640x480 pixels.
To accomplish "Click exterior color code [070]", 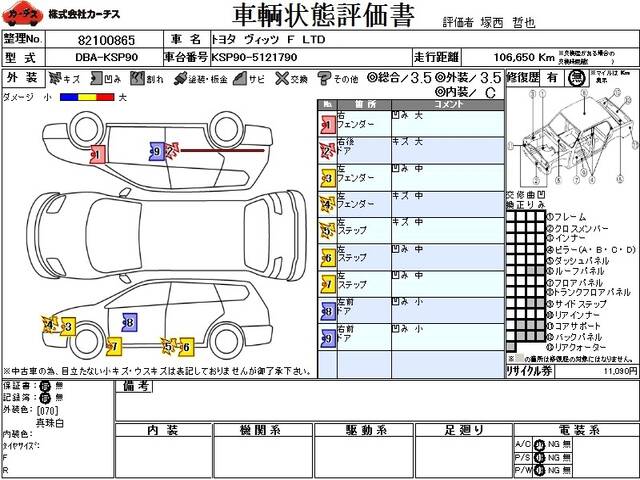I will coord(47,410).
